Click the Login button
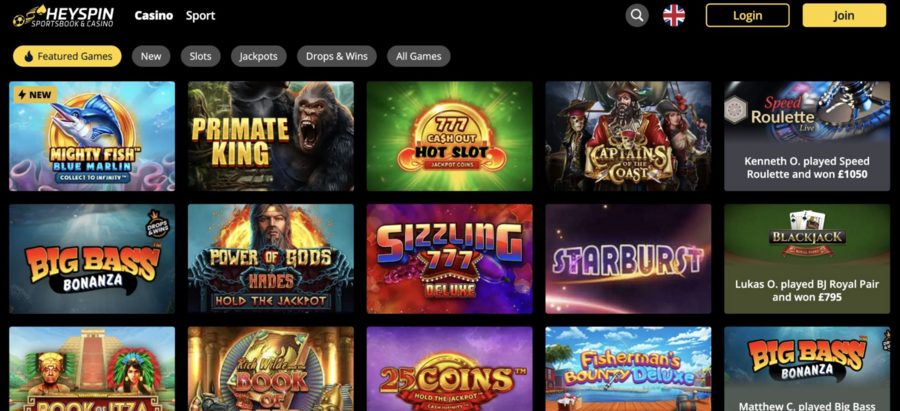The height and width of the screenshot is (411, 900). (747, 15)
